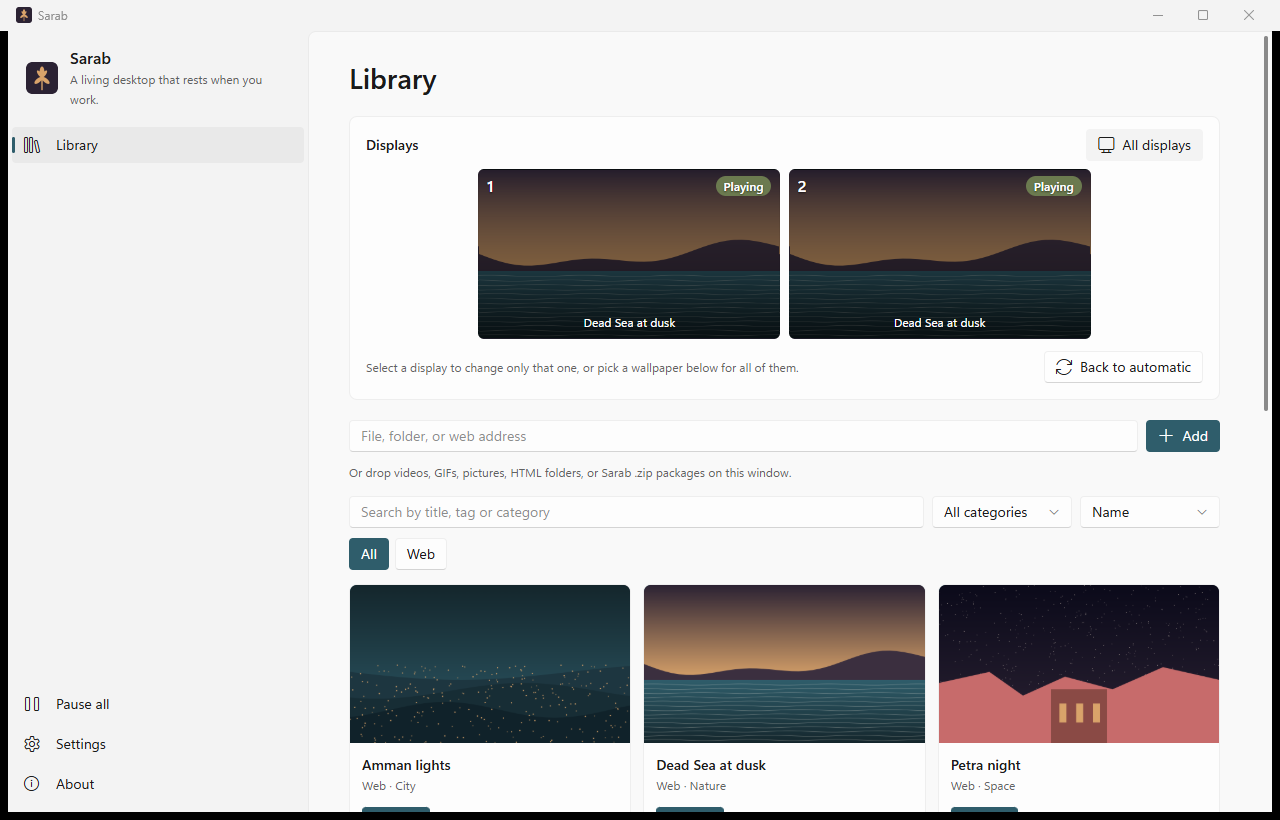This screenshot has height=820, width=1280.
Task: Maximize the Sarab window
Action: coord(1203,15)
